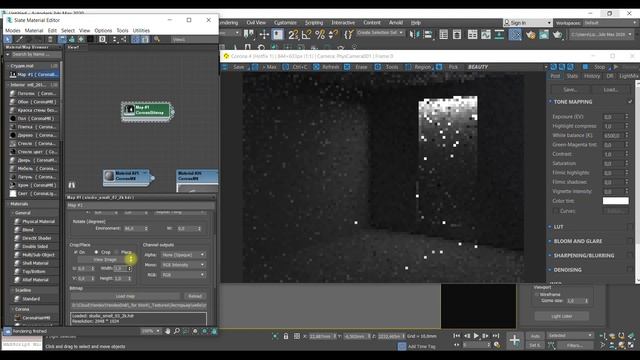Open the Scripting menu in 3ds Max
This screenshot has width=640, height=360.
pyautogui.click(x=314, y=23)
